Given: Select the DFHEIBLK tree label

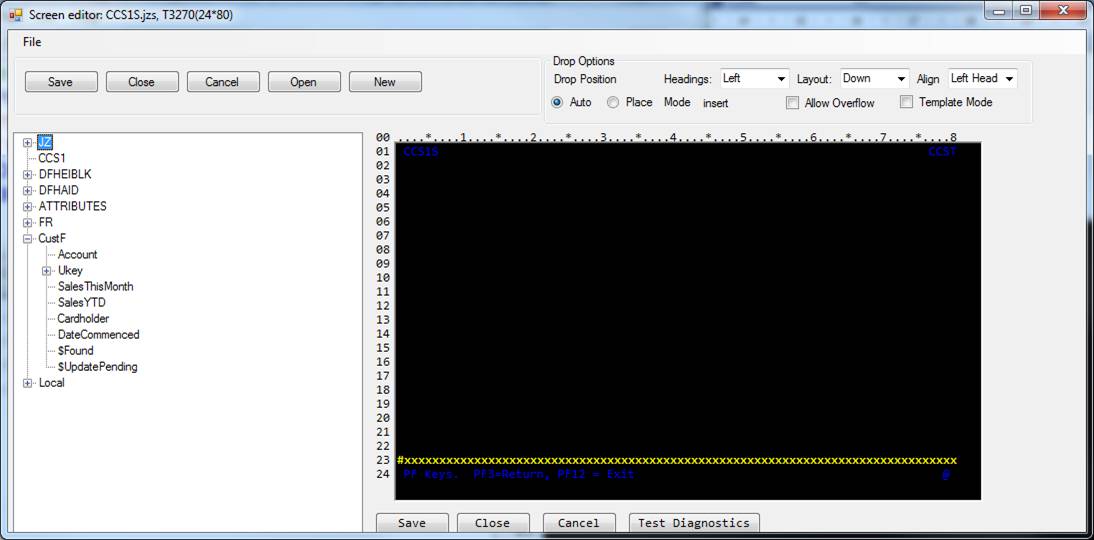Looking at the screenshot, I should pyautogui.click(x=65, y=174).
